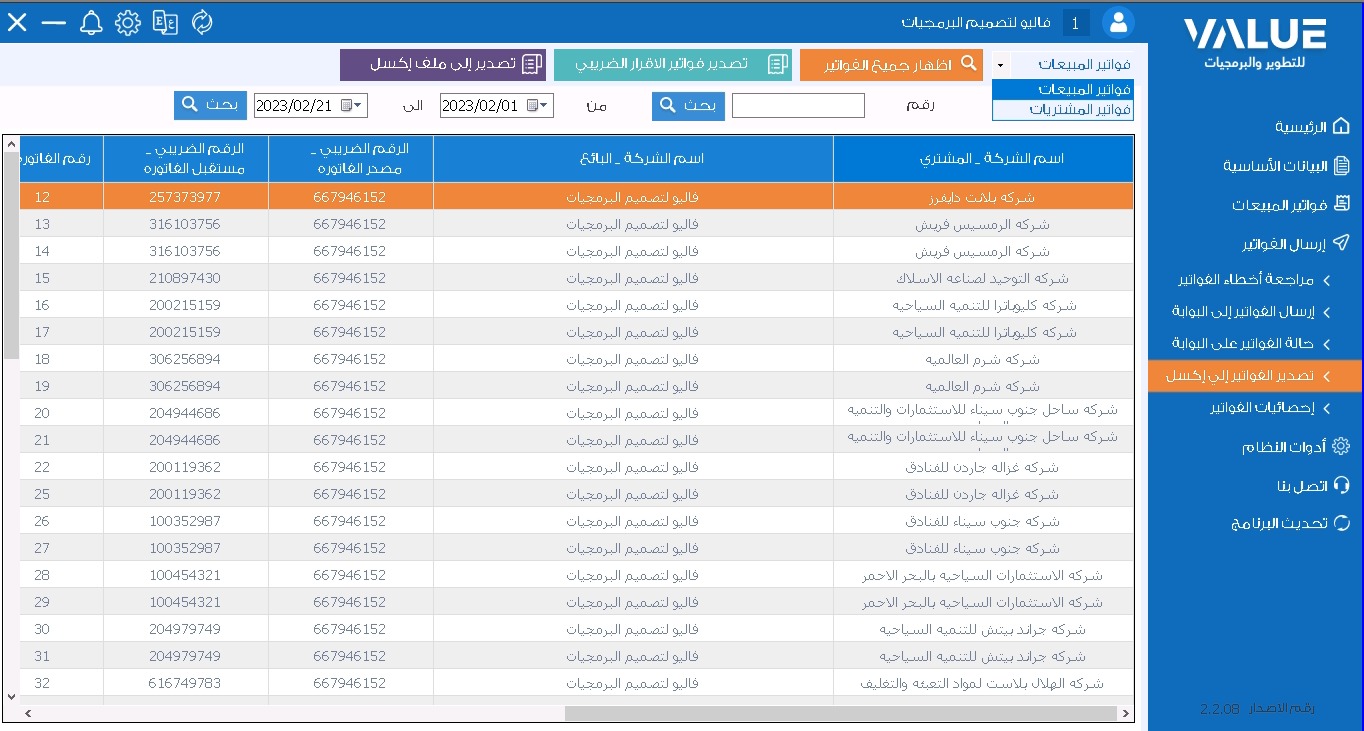Click column header الرقم الضريبي _ مستقبل الفاتوره
This screenshot has height=731, width=1364.
point(184,159)
